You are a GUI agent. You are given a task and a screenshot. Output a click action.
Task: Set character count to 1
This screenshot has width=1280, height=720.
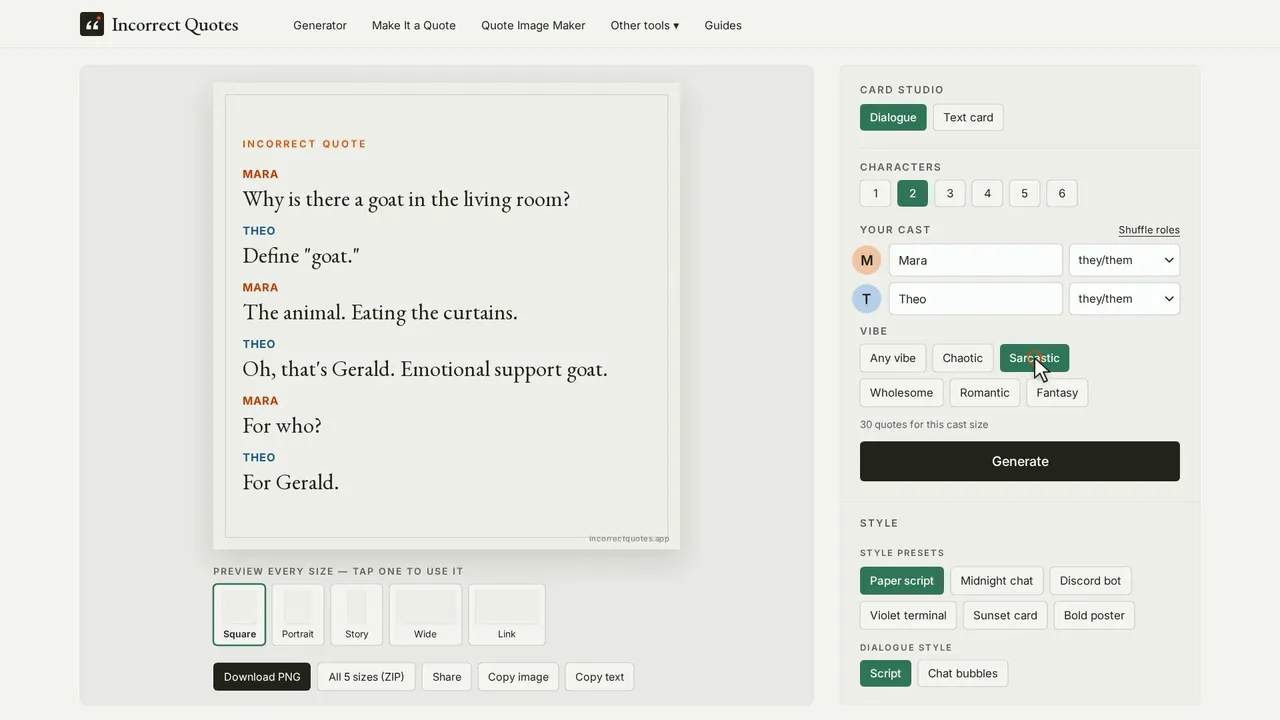pos(875,193)
